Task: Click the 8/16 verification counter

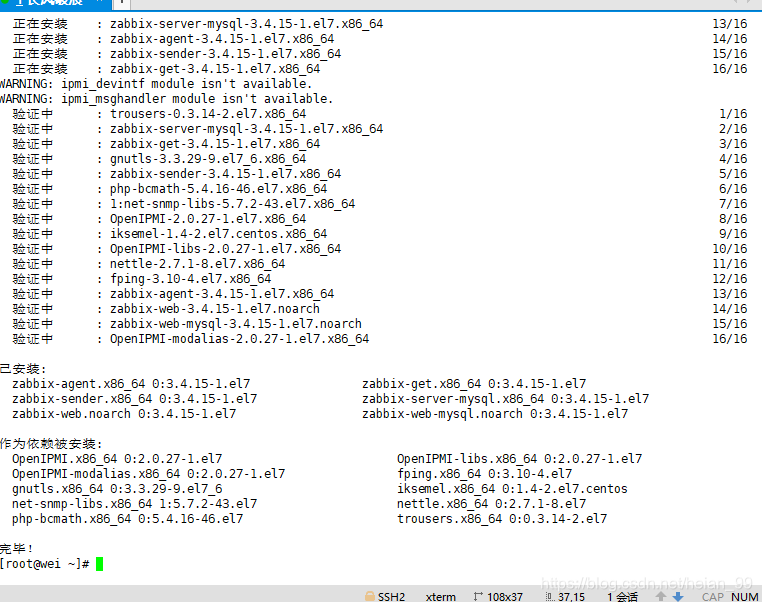Action: [733, 219]
